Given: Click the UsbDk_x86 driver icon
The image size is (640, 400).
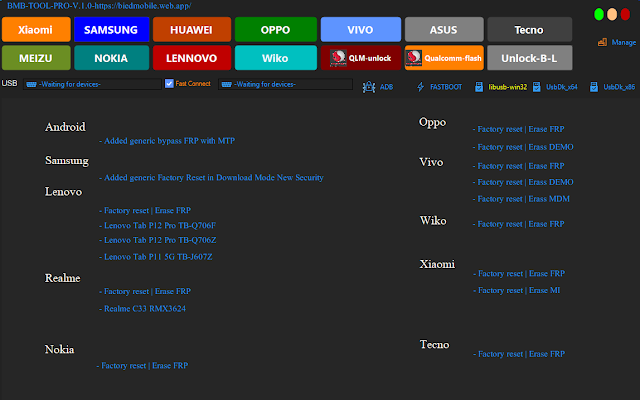Looking at the screenshot, I should tap(594, 87).
